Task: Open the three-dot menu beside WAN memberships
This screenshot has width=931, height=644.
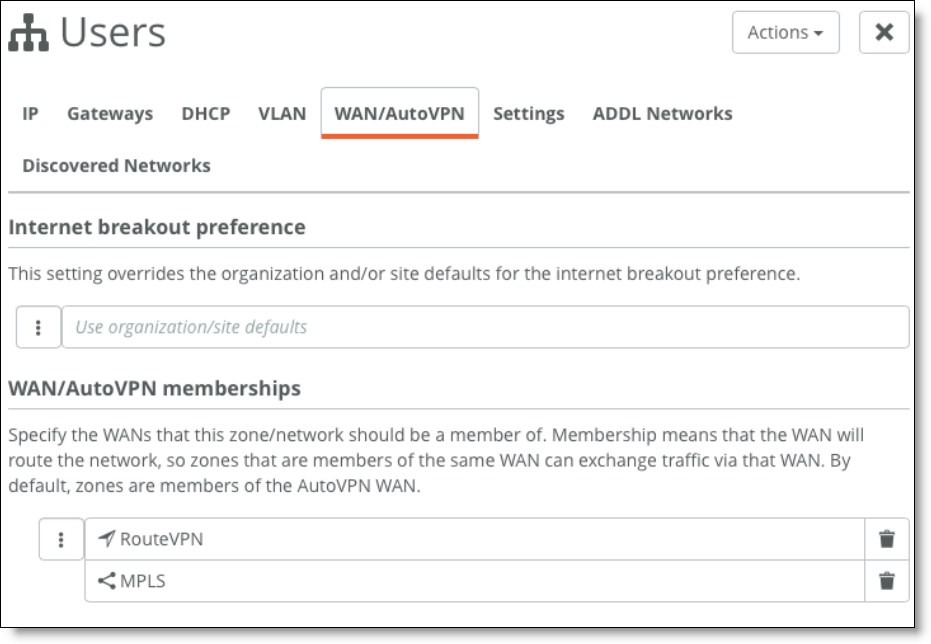Action: (x=61, y=539)
